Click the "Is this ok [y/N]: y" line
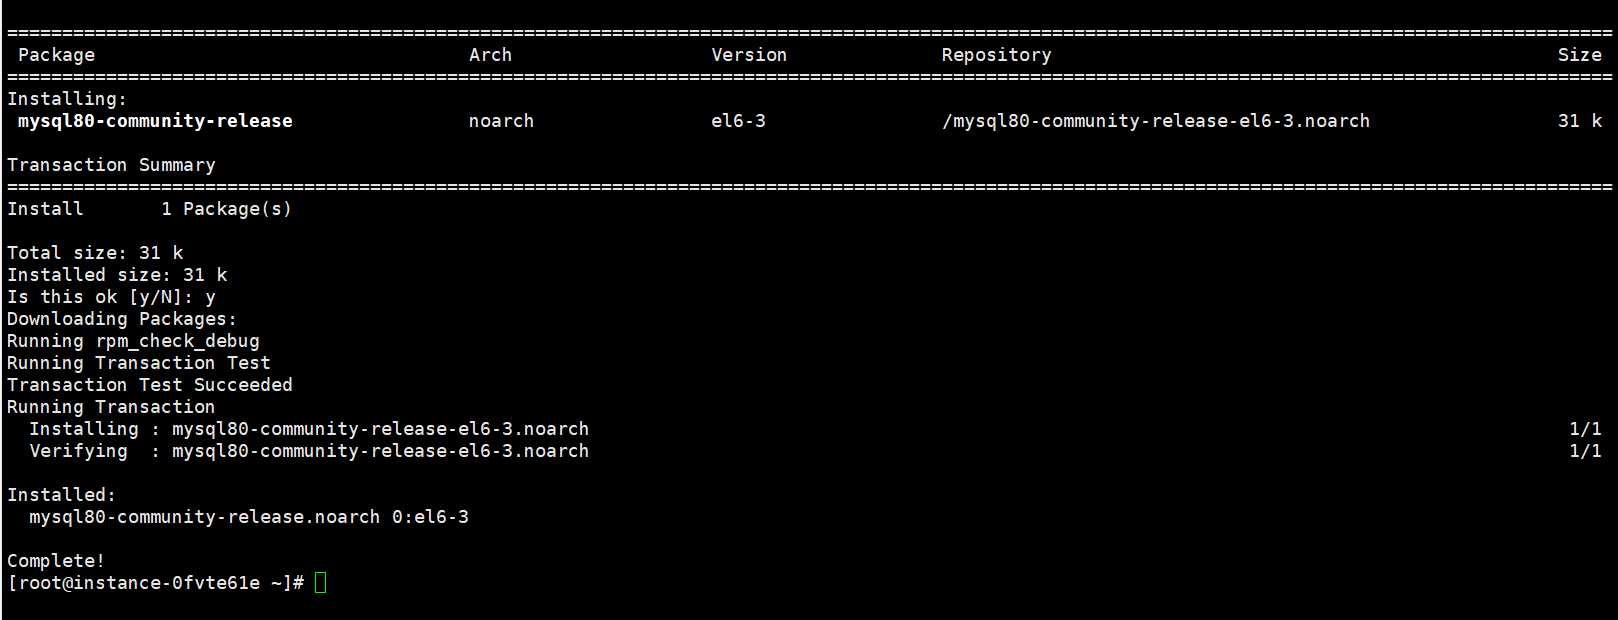Screen dimensions: 1618x620 (x=111, y=297)
